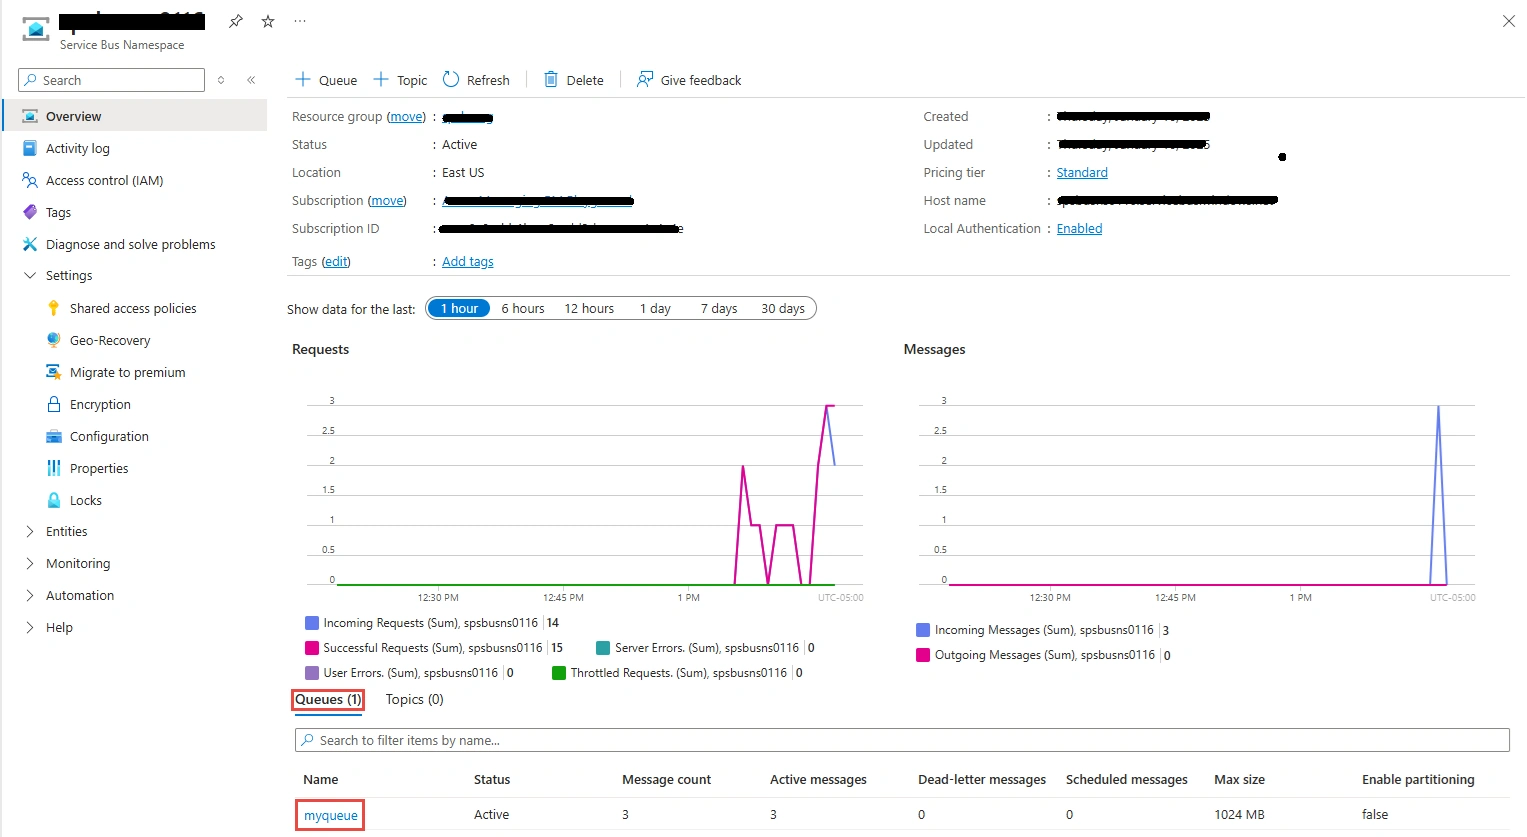1527x837 pixels.
Task: Click the Tags icon in sidebar
Action: click(x=30, y=212)
